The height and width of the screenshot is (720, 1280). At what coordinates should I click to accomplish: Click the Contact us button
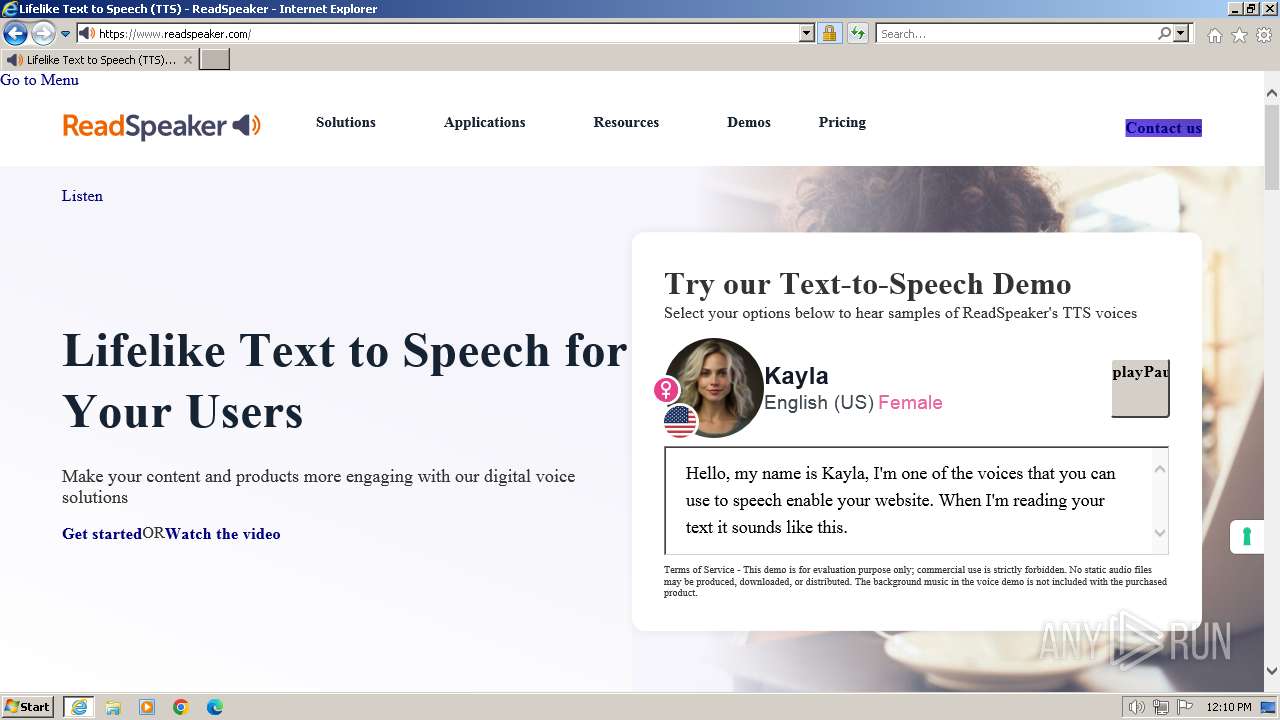[x=1163, y=128]
